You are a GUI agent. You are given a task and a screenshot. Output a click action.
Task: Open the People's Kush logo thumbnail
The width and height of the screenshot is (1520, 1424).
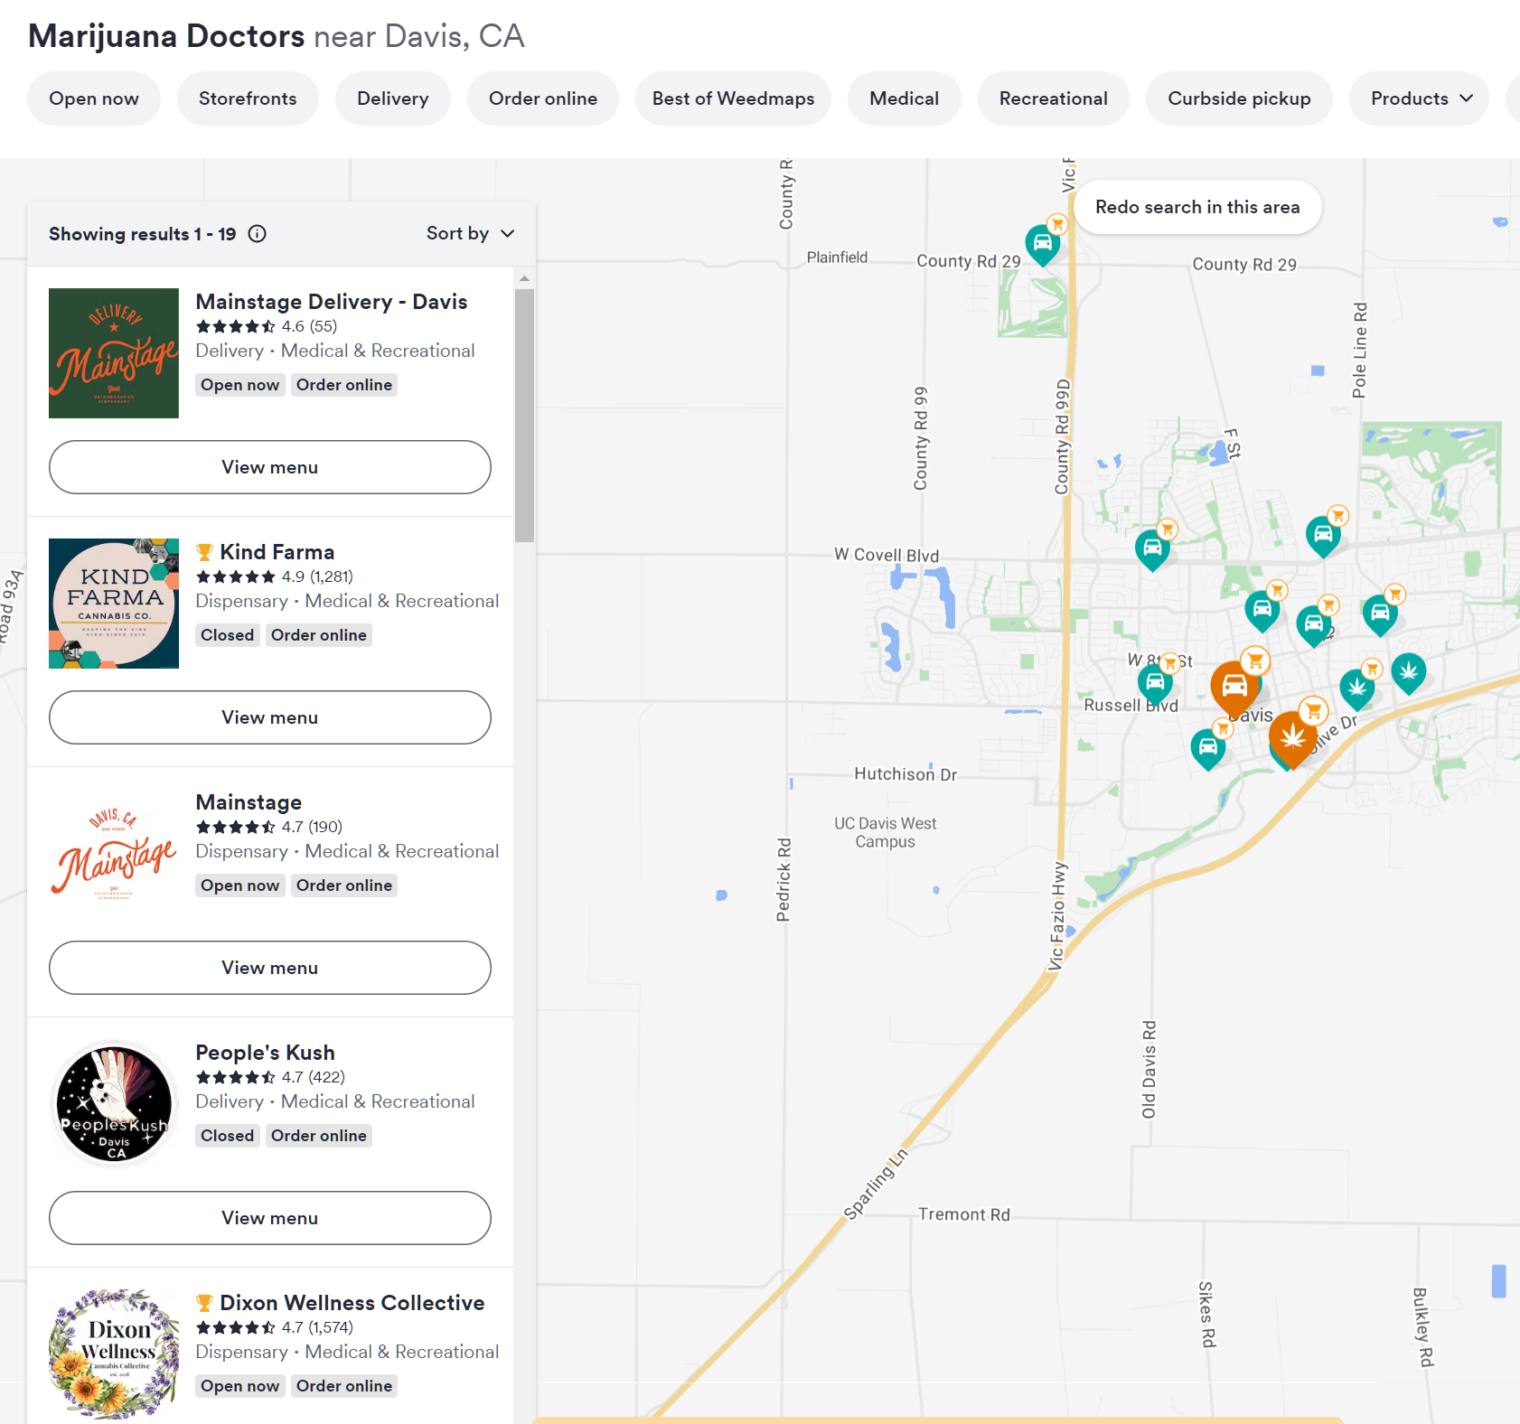point(114,1103)
